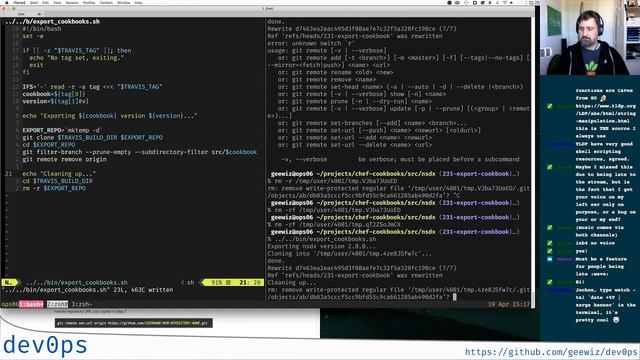Image resolution: width=640 pixels, height=360 pixels.
Task: Switch to tmux window 2:zsh
Action: coord(57,304)
